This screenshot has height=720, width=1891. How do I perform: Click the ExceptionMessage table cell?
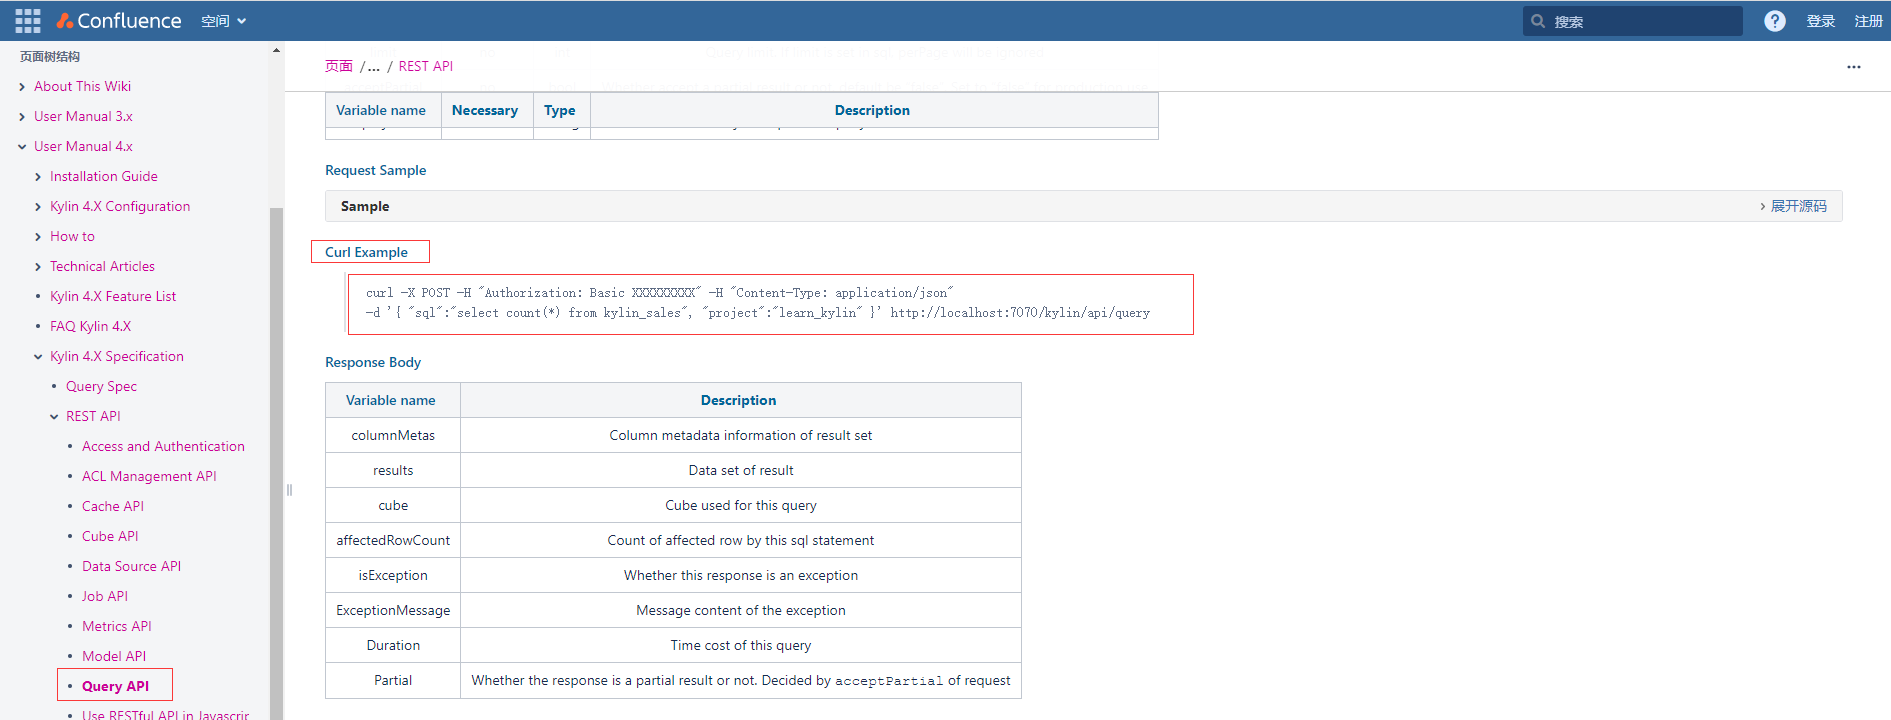(x=393, y=610)
